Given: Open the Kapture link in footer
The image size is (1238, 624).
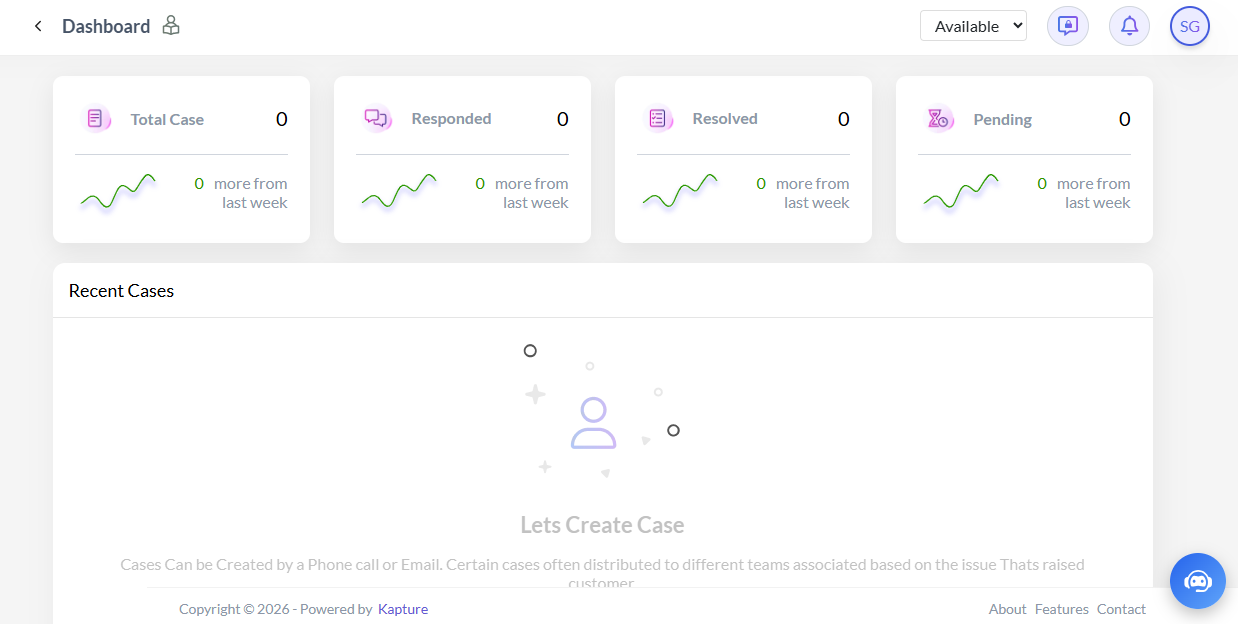Looking at the screenshot, I should (403, 609).
